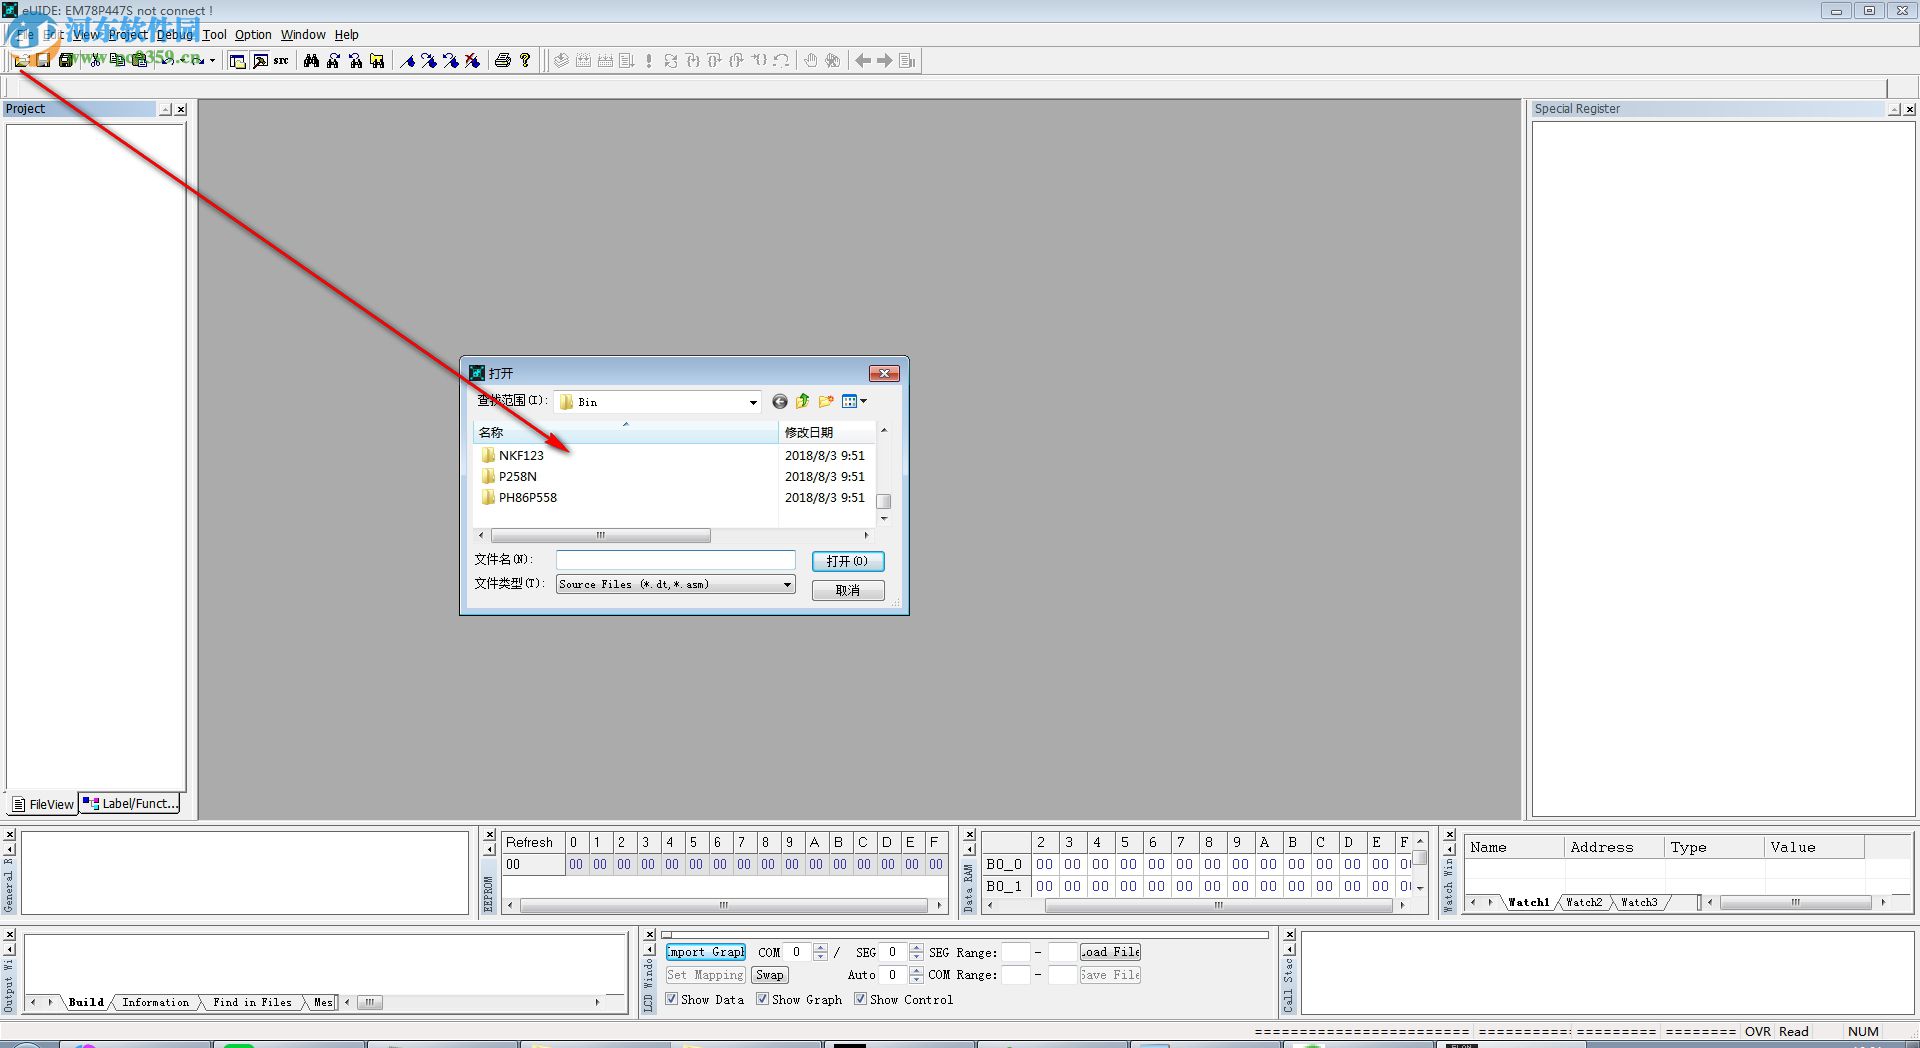1920x1048 pixels.
Task: Click the Save All toolbar icon
Action: [65, 61]
